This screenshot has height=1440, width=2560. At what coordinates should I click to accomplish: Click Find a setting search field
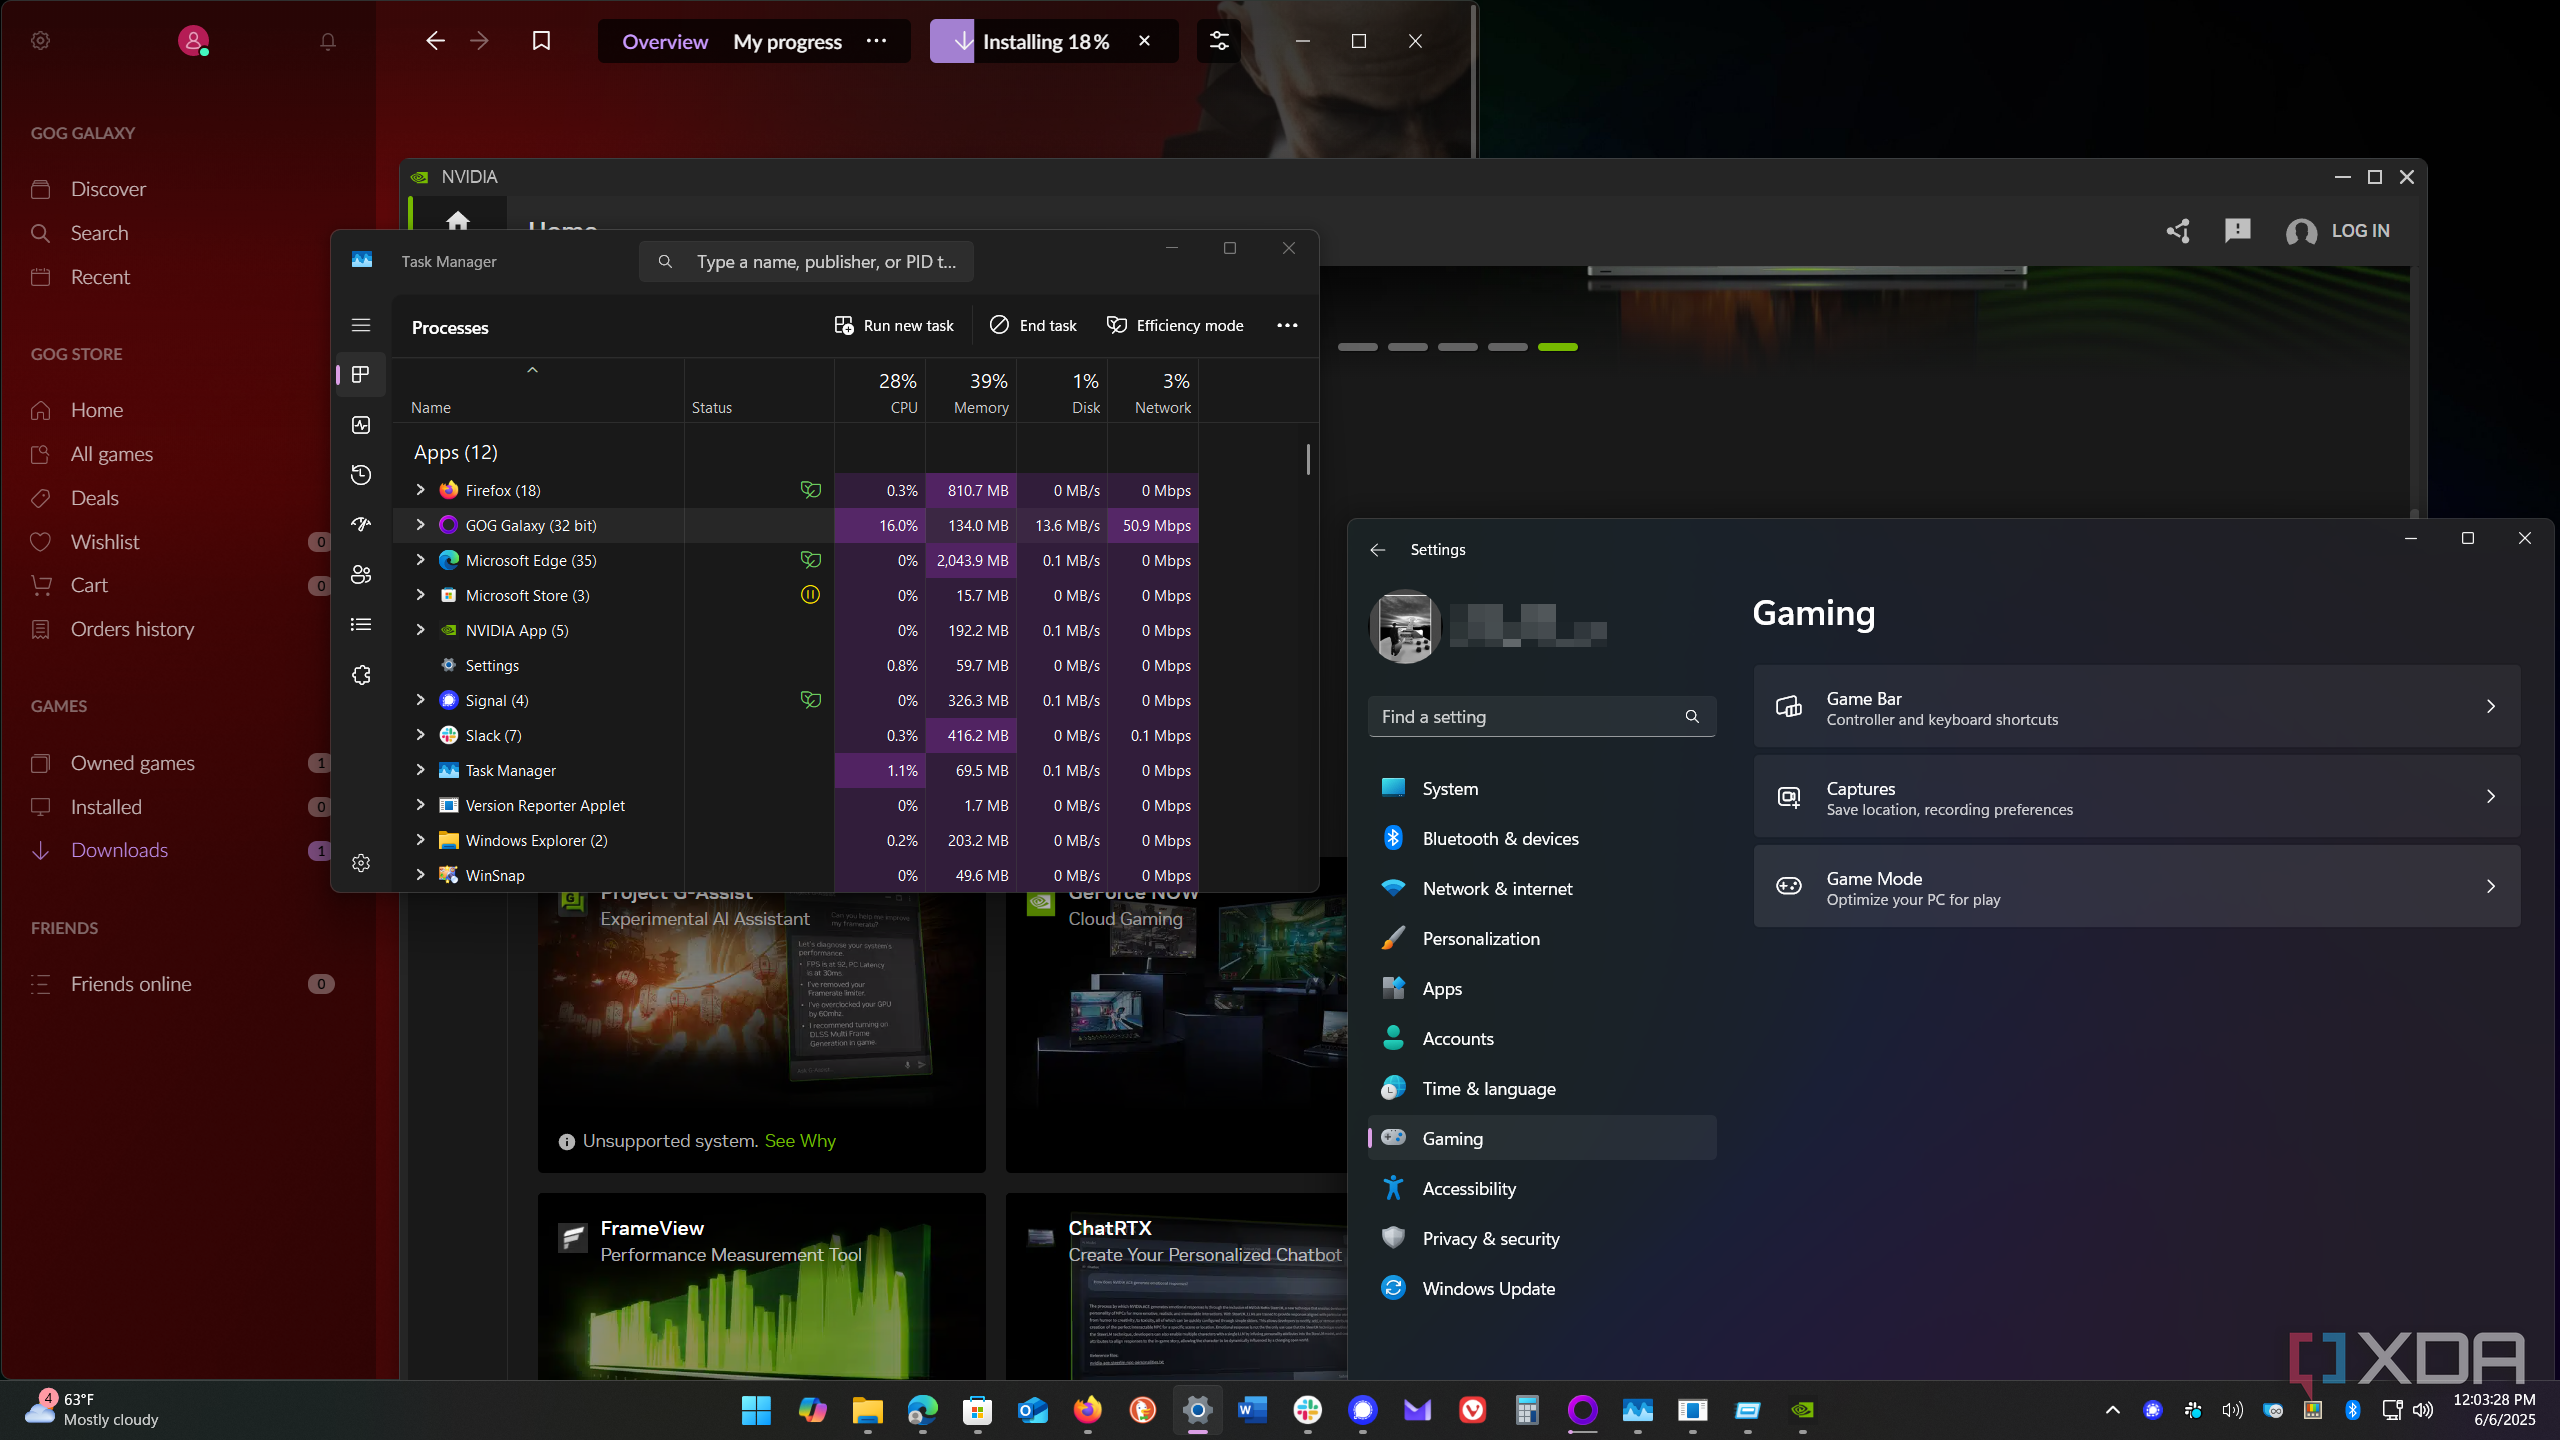point(1542,717)
